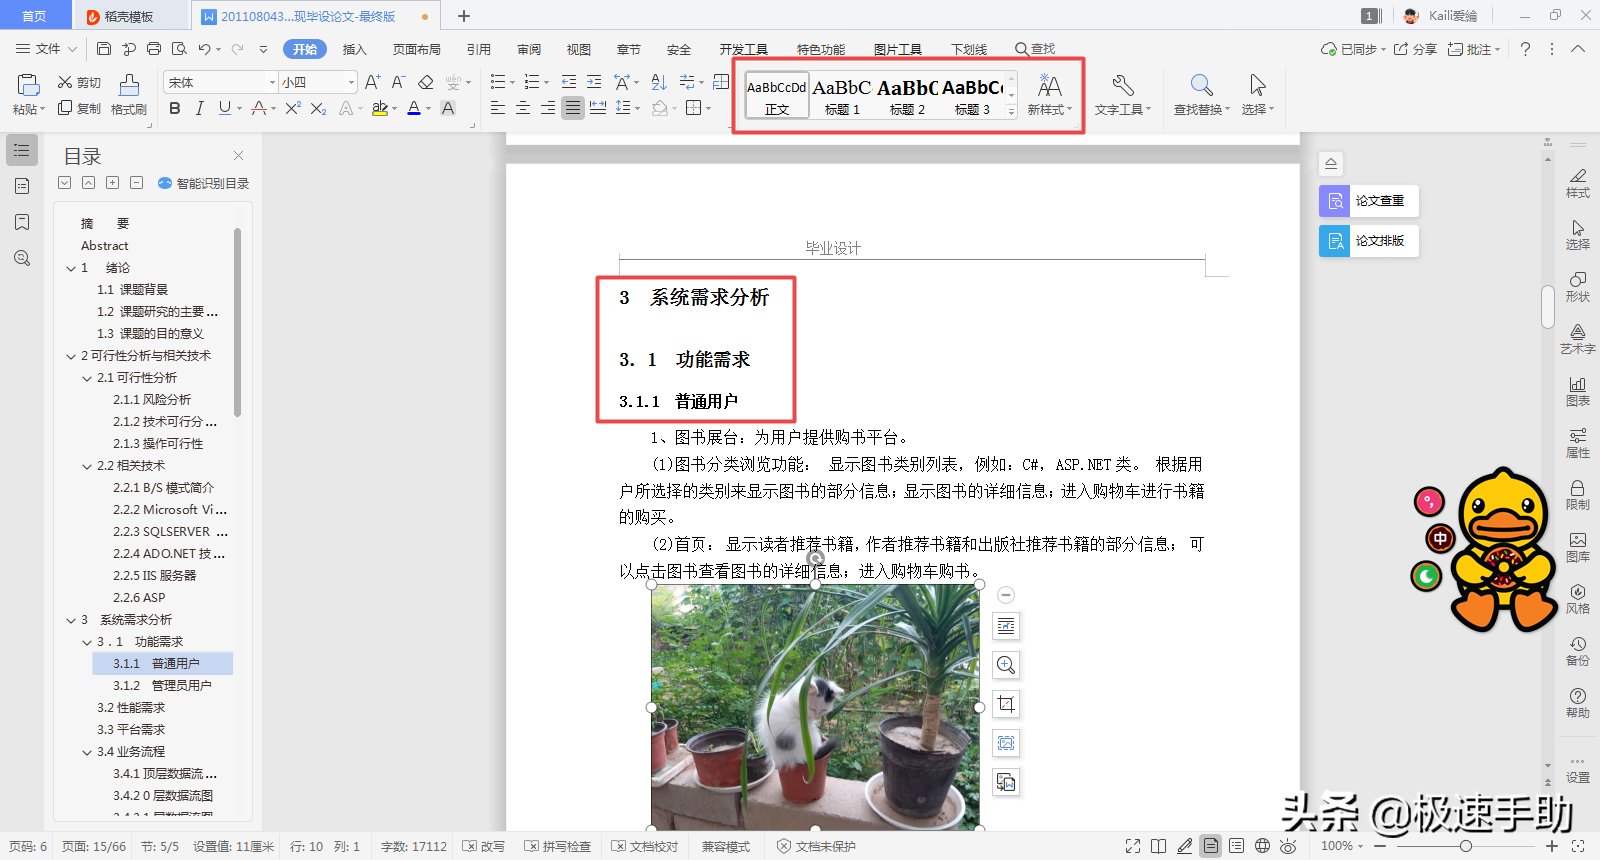Click the crop icon beside the image

coord(1006,704)
